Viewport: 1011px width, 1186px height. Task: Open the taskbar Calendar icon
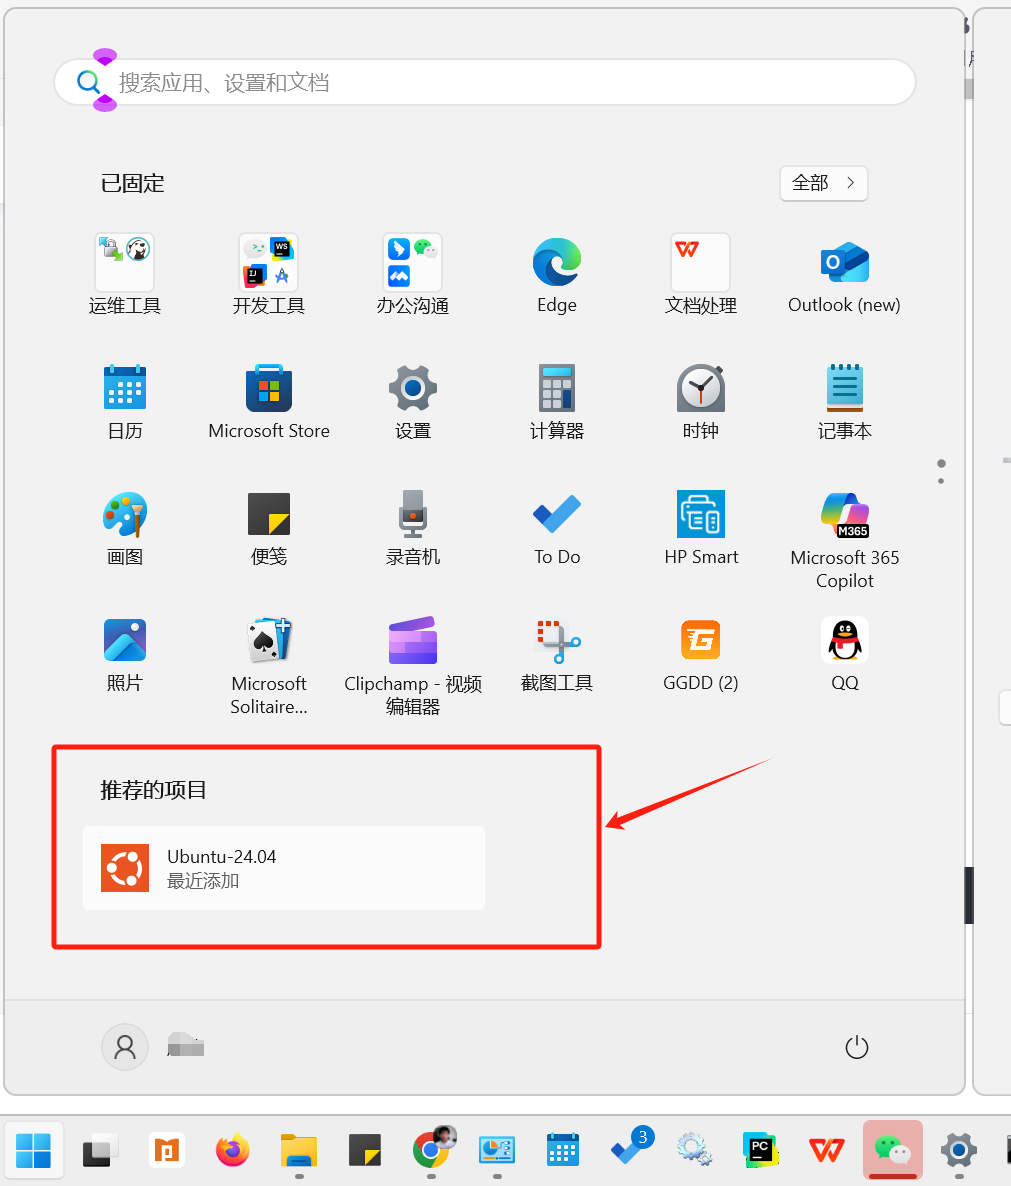coord(563,1150)
